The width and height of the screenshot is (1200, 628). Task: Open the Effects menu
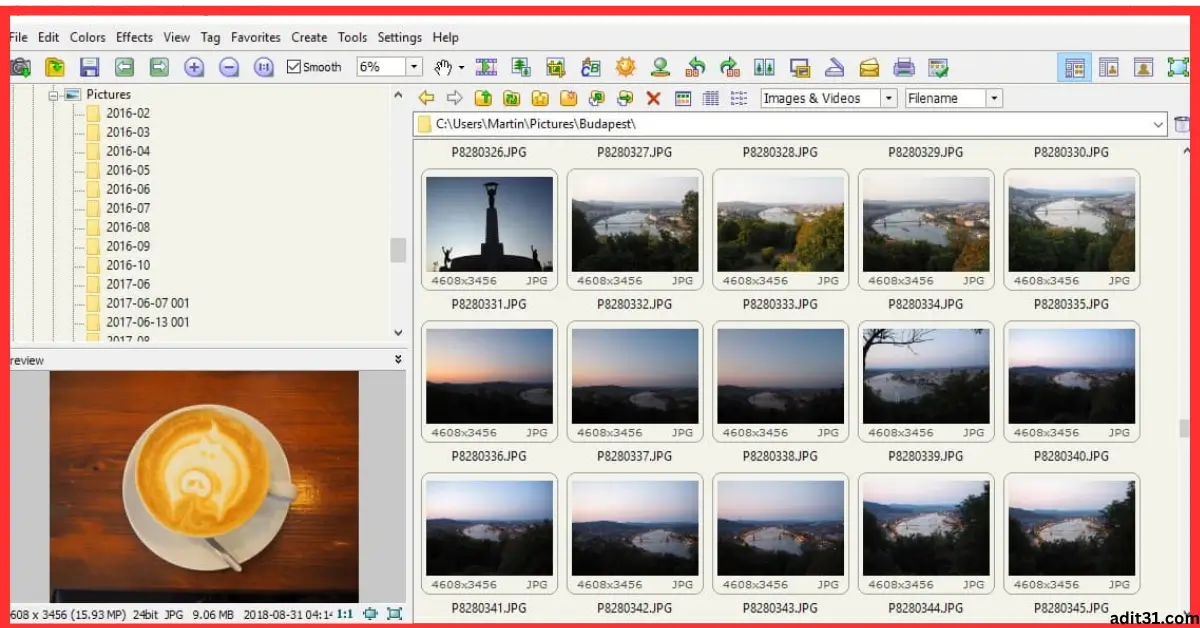click(134, 37)
